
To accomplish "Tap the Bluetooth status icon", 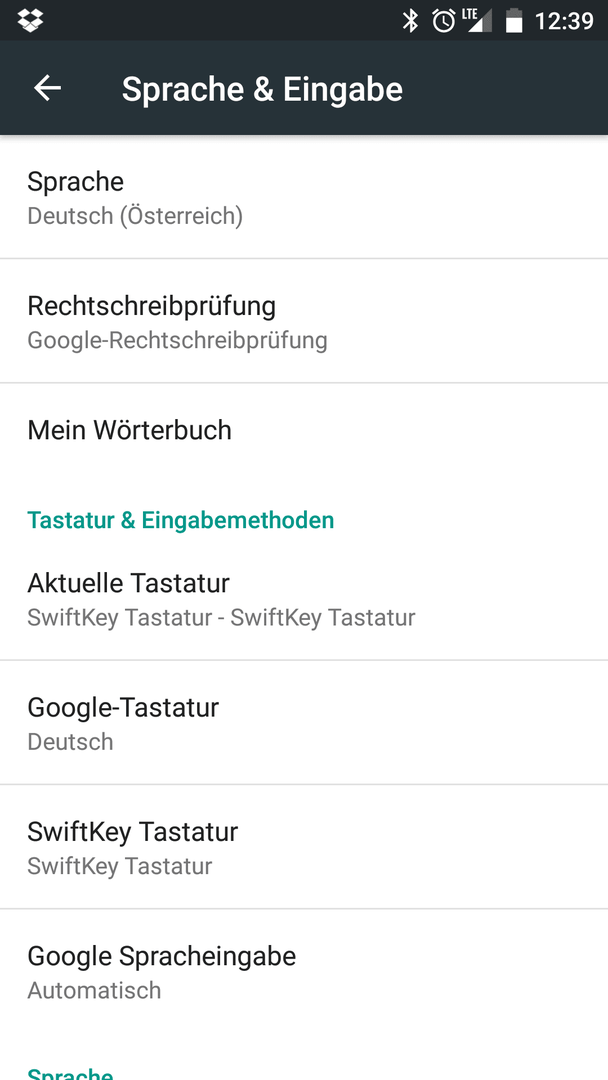I will 410,21.
